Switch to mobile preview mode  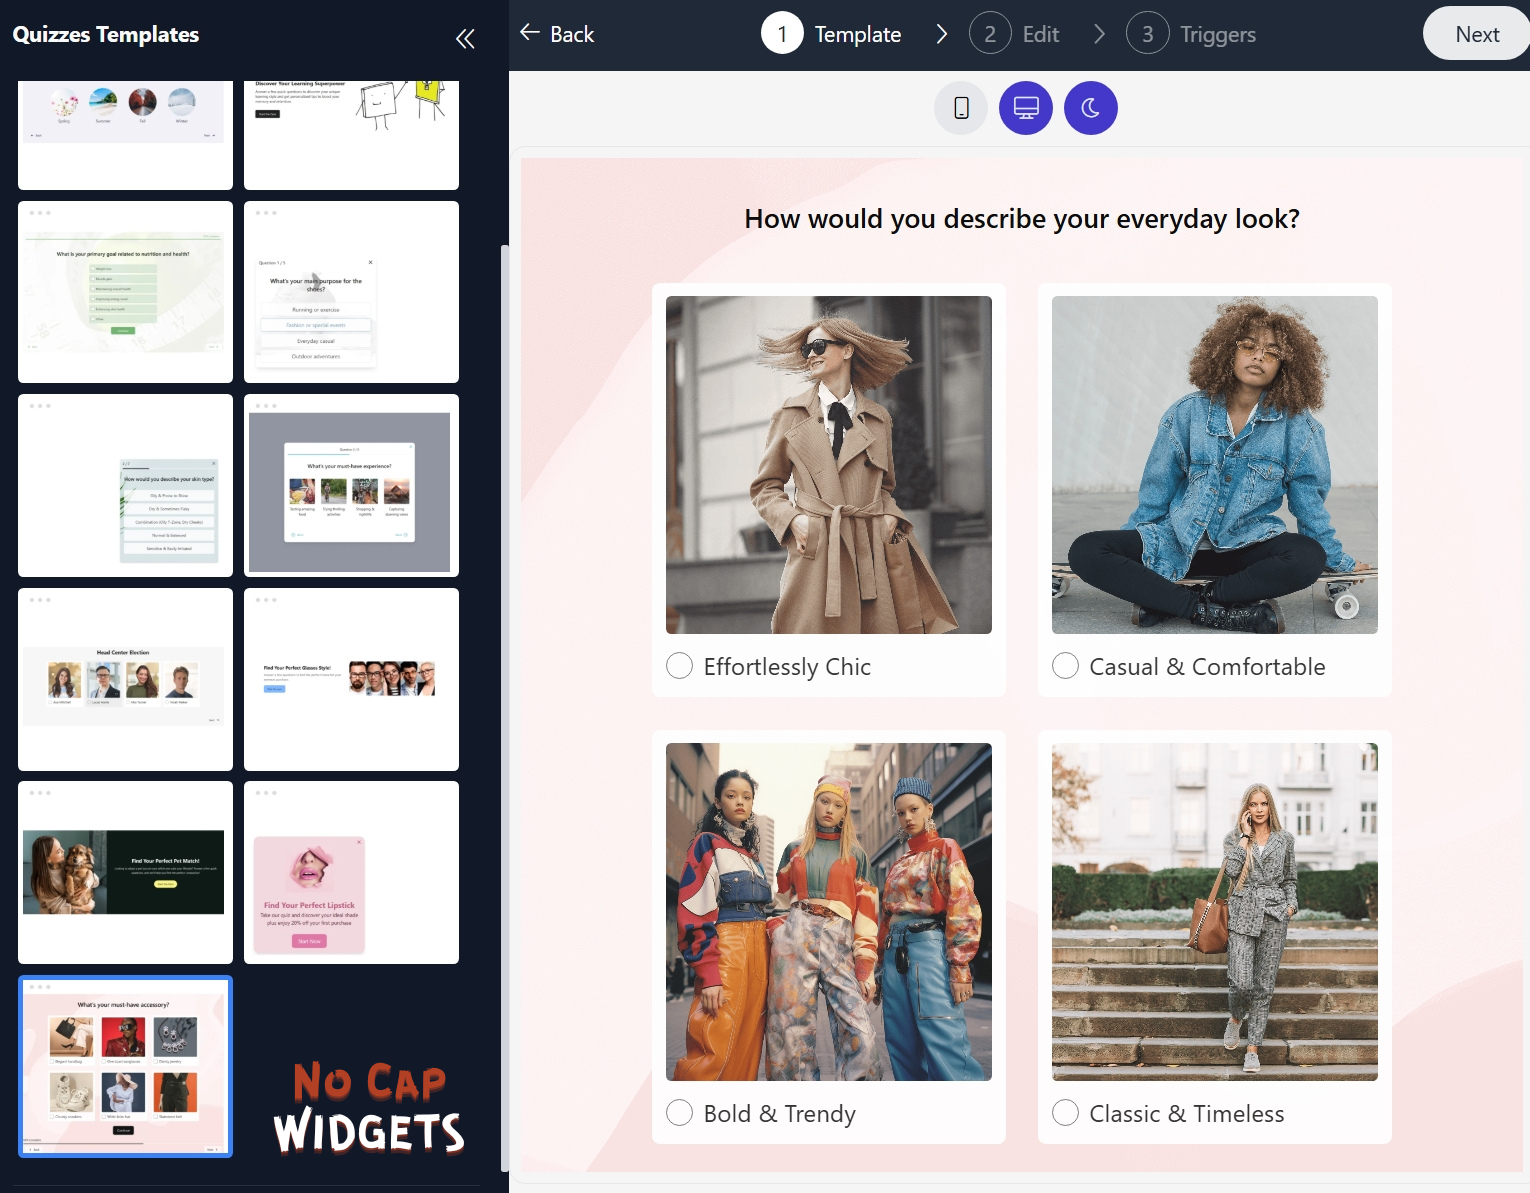(961, 108)
